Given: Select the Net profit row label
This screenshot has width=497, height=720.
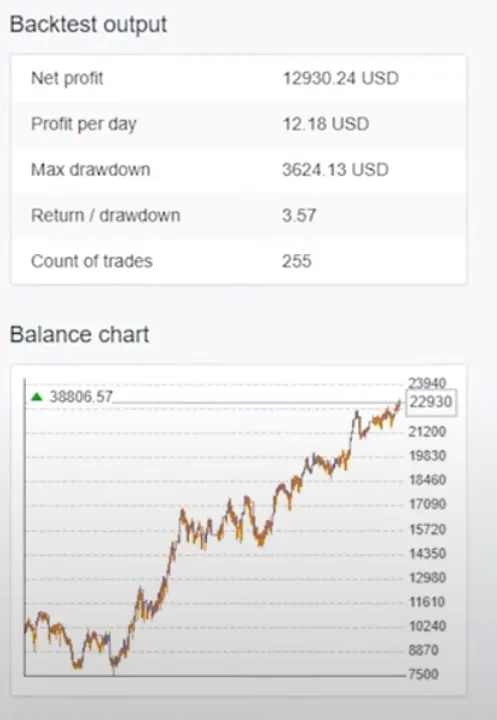Looking at the screenshot, I should 67,78.
